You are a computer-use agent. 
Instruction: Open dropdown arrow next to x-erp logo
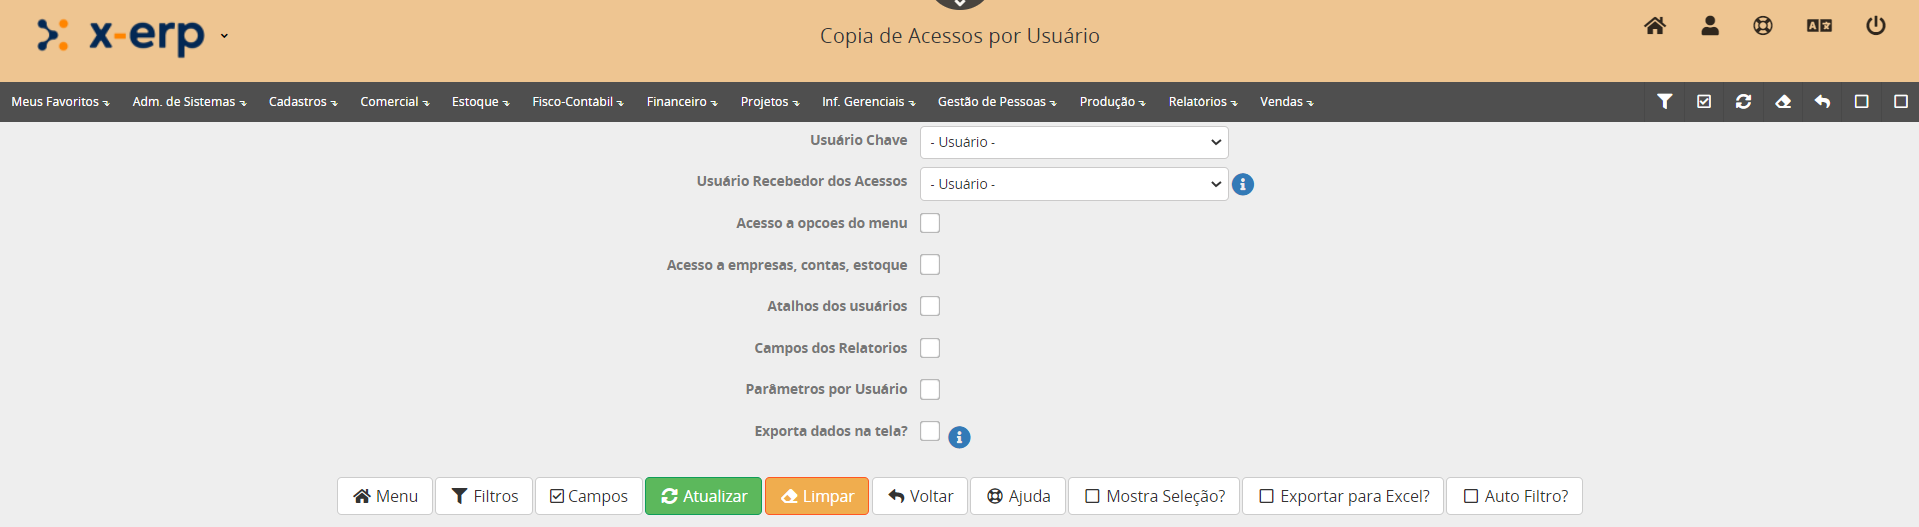[x=224, y=36]
